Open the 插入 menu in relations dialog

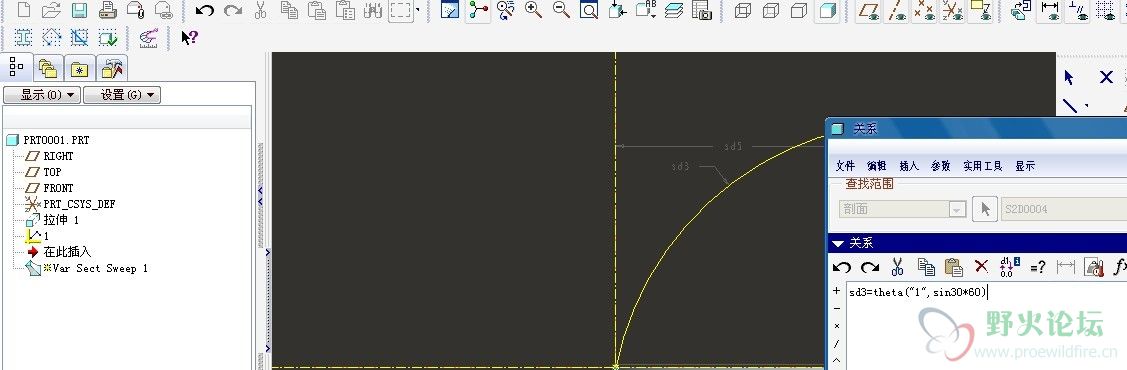(x=909, y=166)
